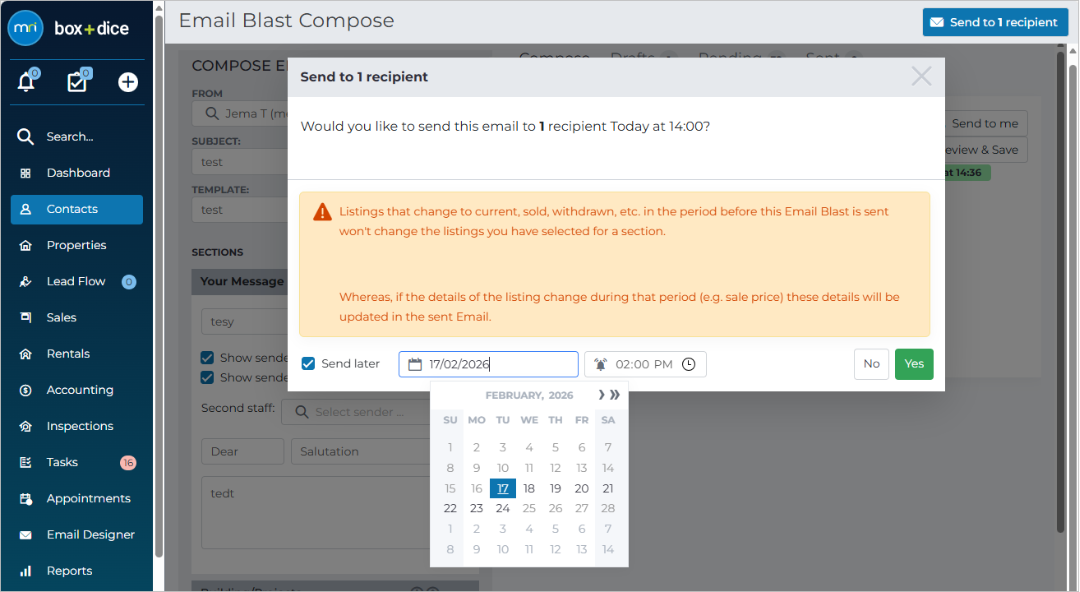Open the Second staff sender selector

click(358, 411)
